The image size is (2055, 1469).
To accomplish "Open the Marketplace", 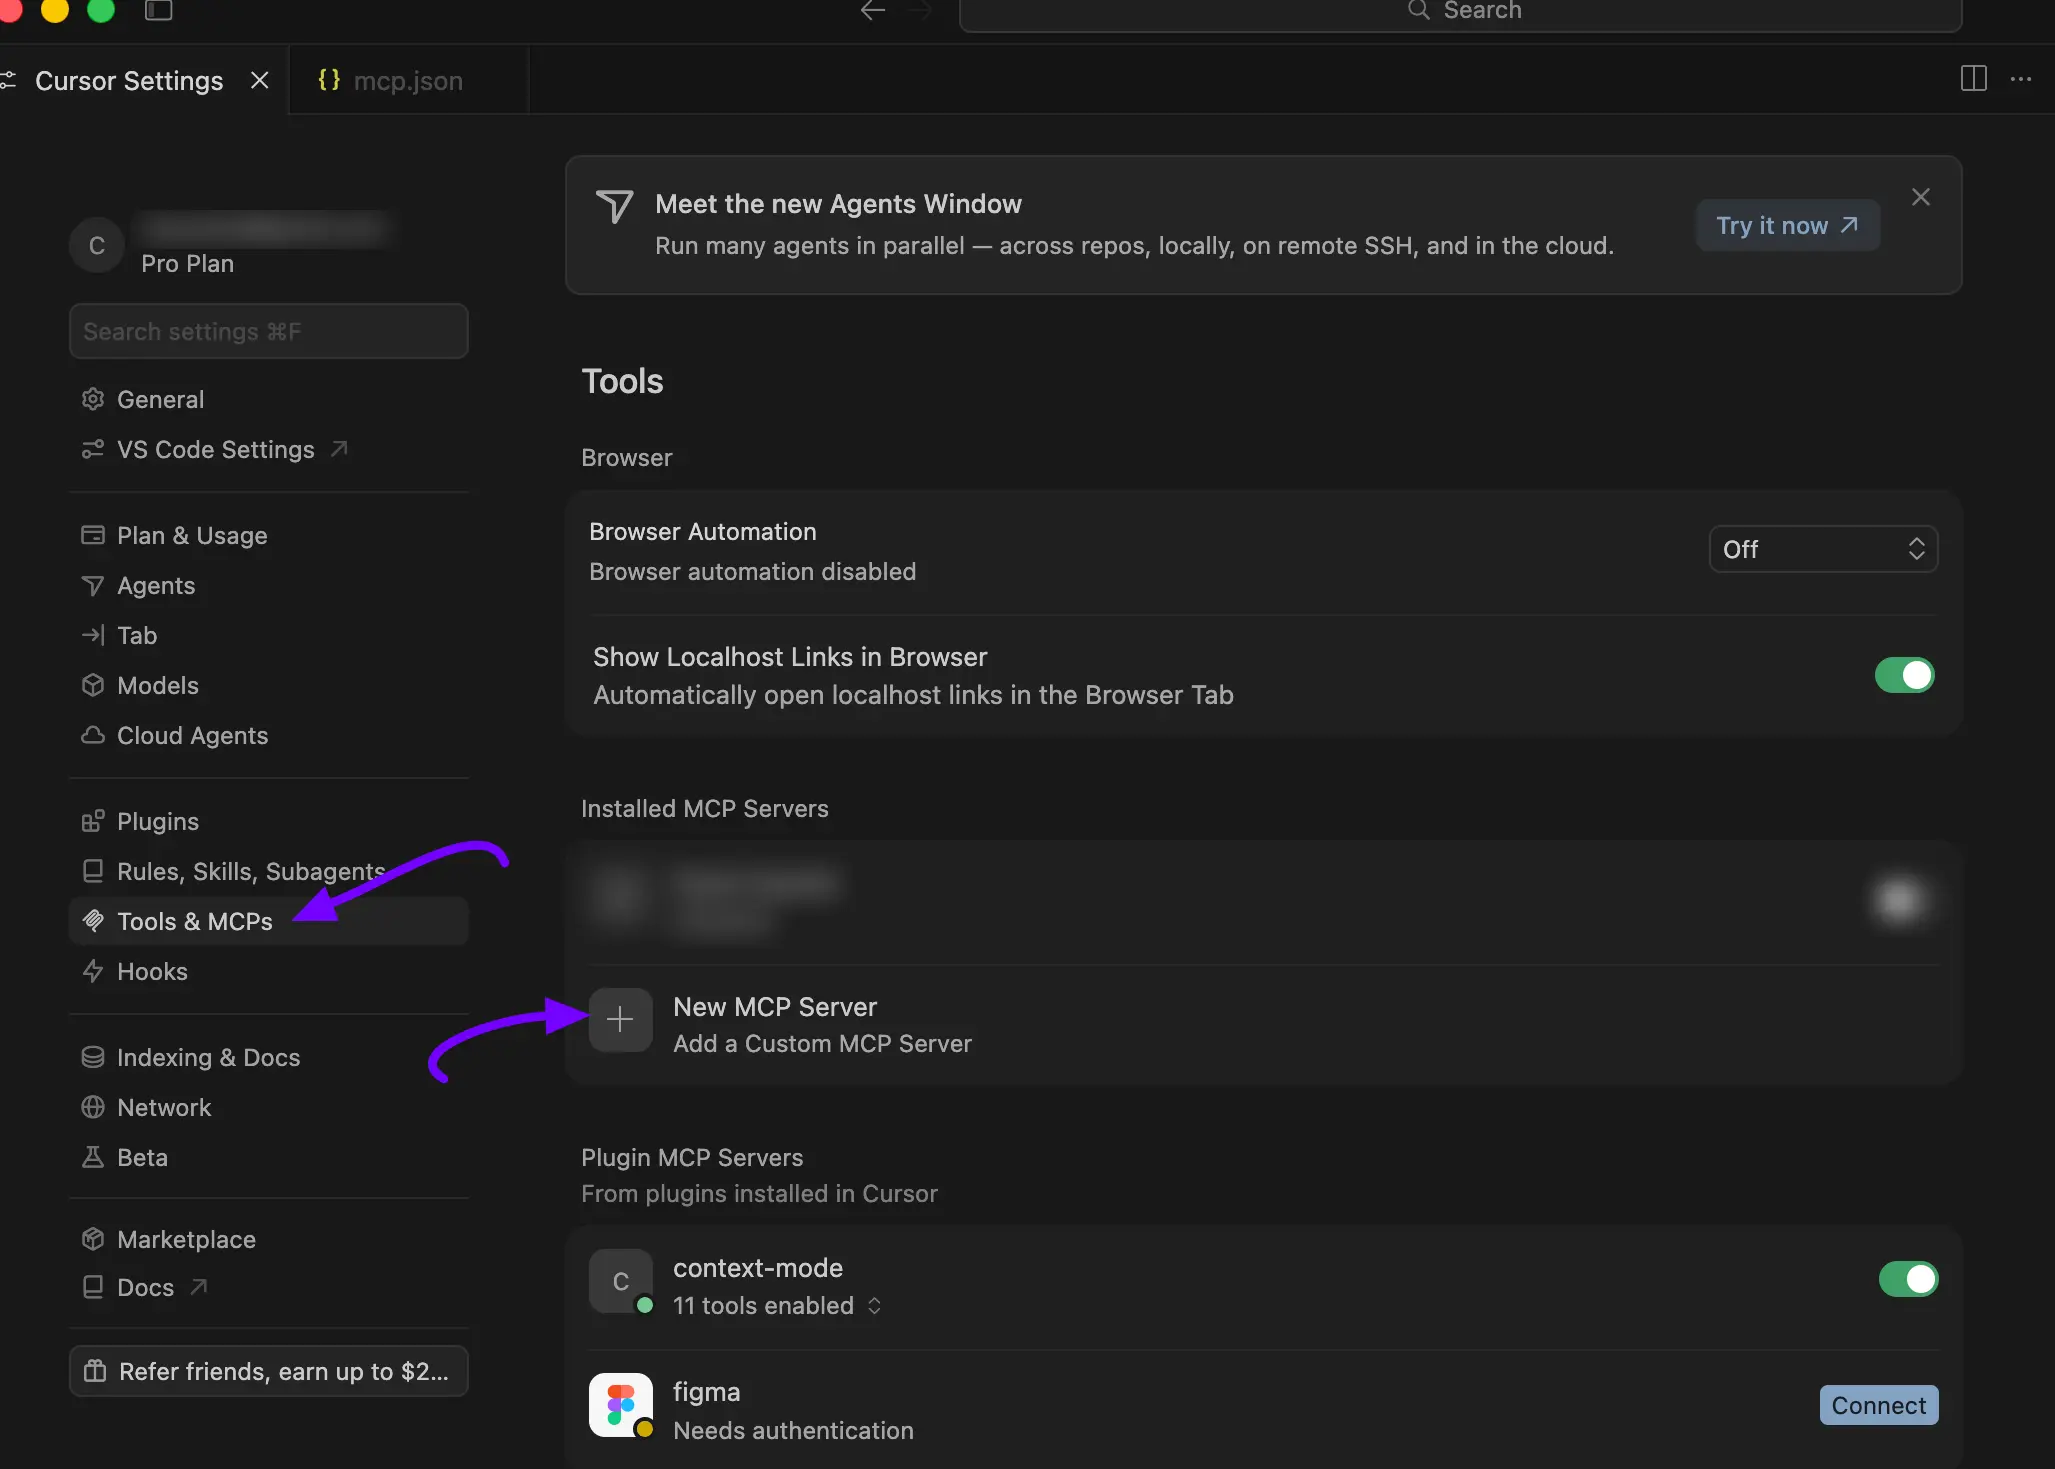I will (186, 1239).
